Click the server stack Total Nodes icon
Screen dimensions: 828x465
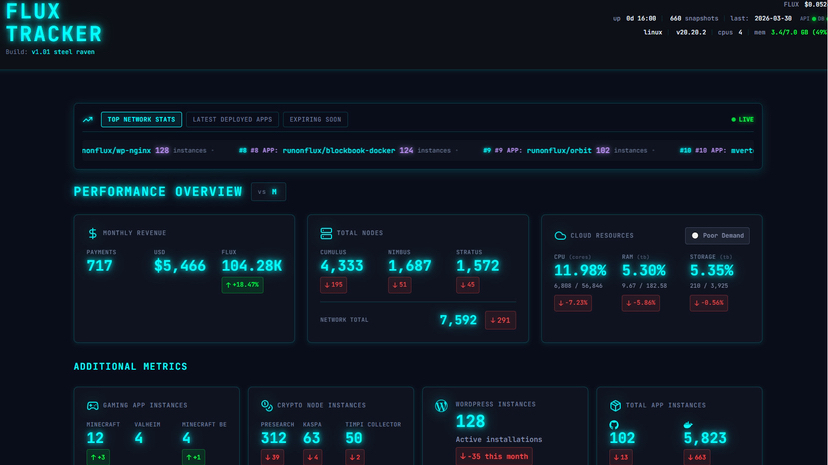point(326,233)
